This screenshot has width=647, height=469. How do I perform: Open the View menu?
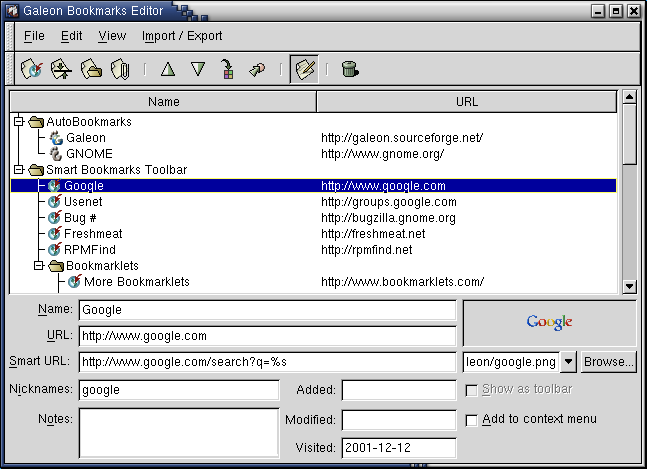click(112, 36)
